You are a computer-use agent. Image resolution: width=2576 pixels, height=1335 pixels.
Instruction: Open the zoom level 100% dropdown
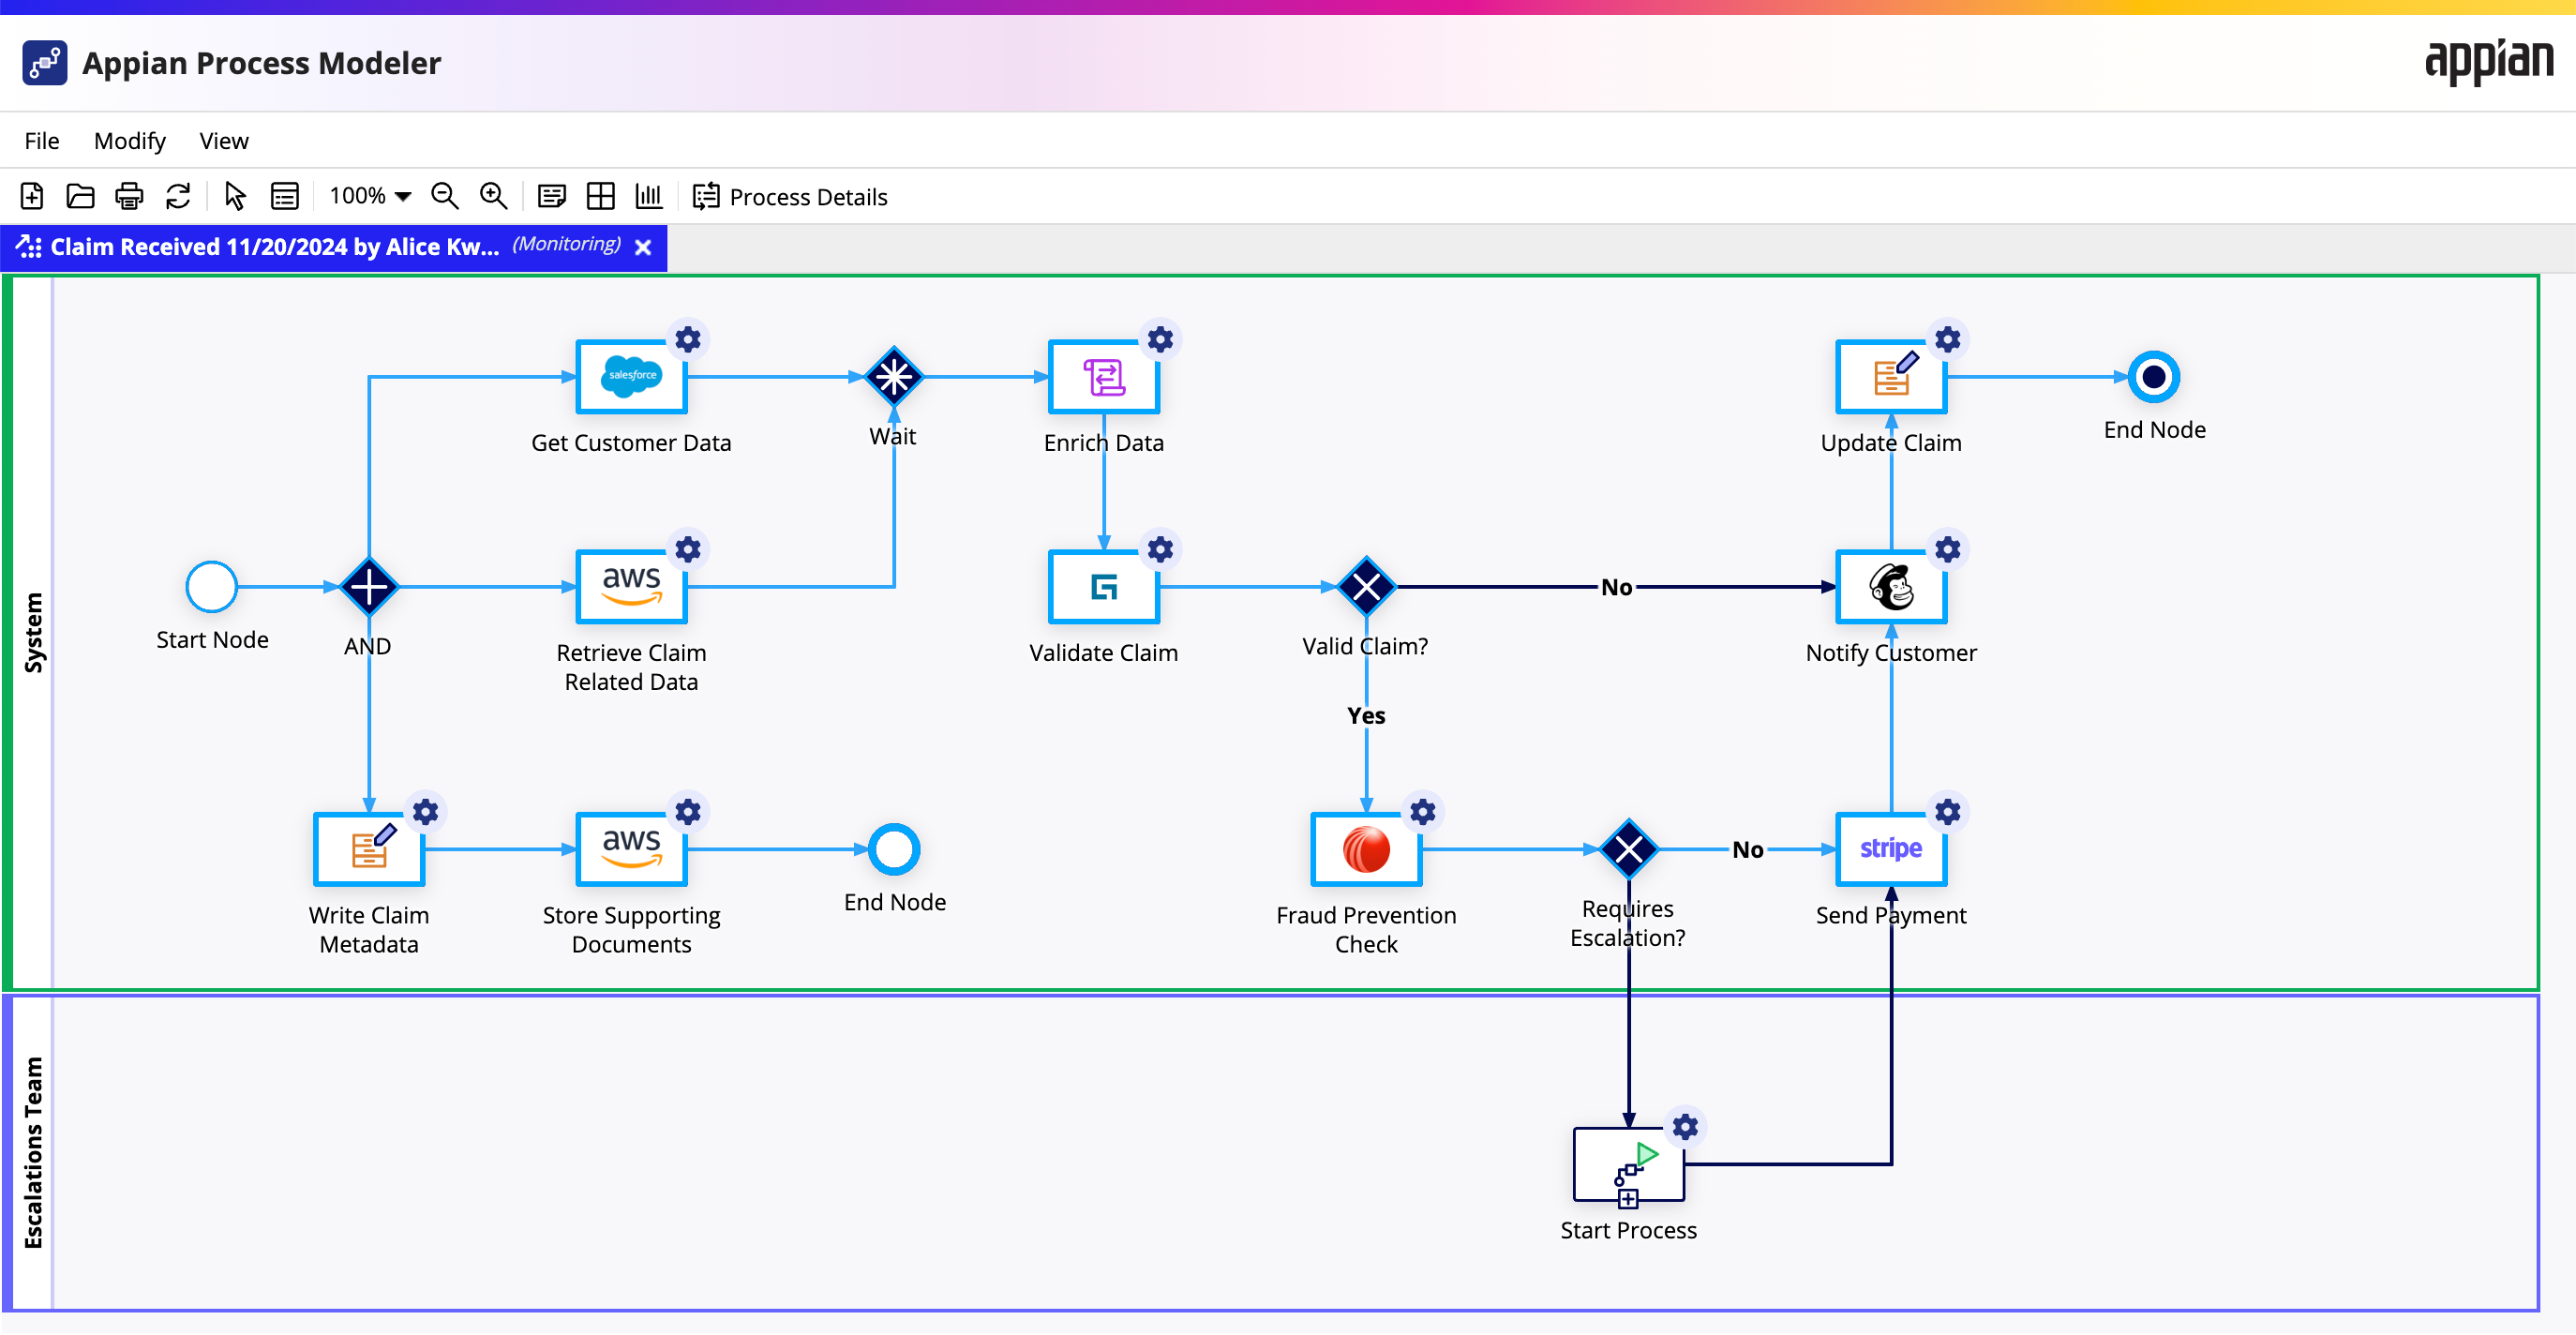pyautogui.click(x=370, y=196)
